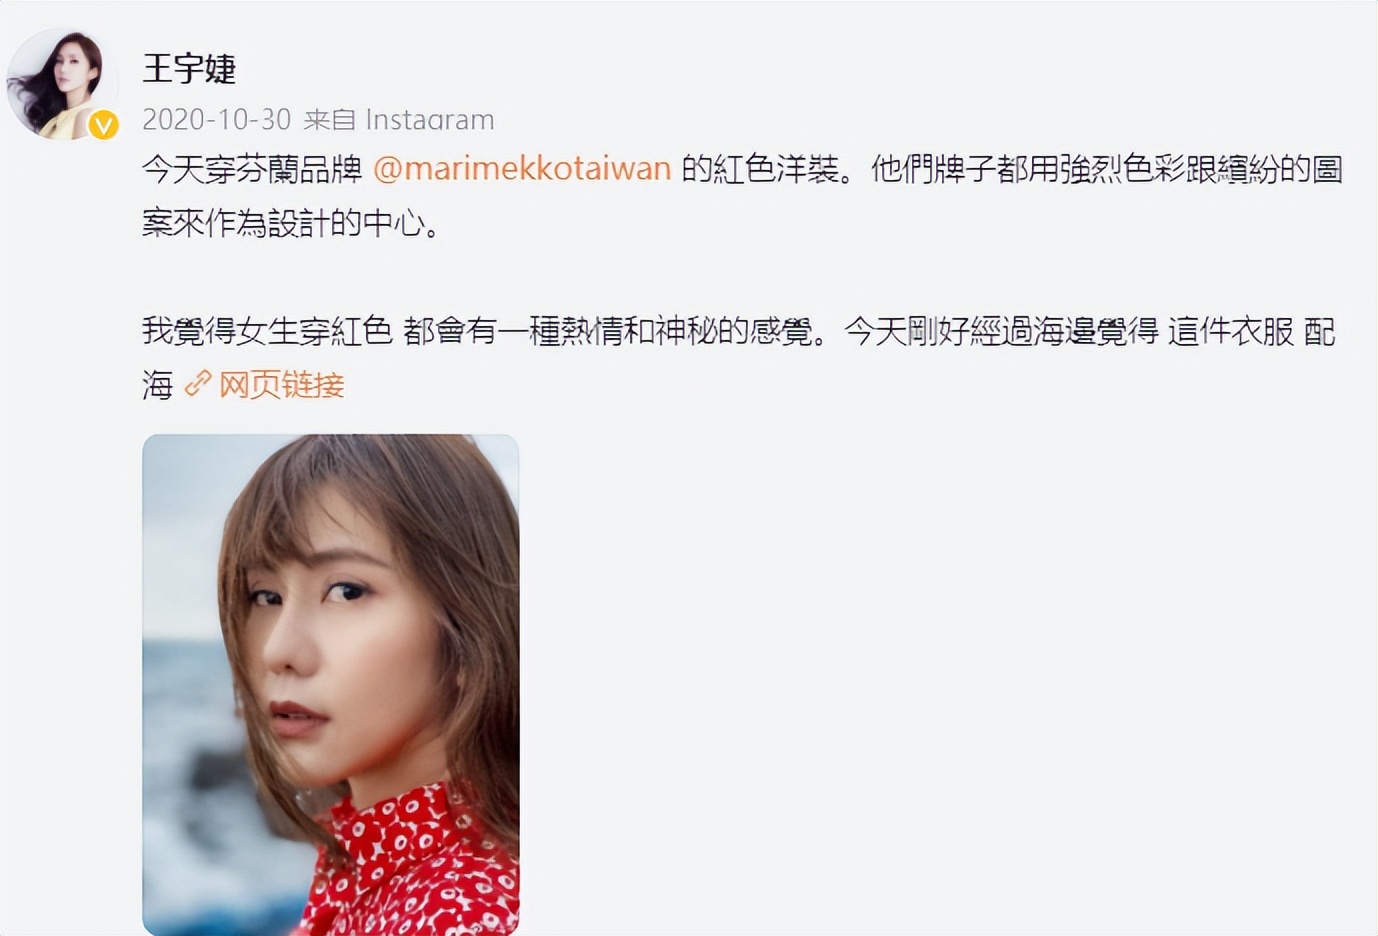Image resolution: width=1378 pixels, height=936 pixels.
Task: Click the text 今天穿芬蘭品牌
Action: tap(252, 169)
